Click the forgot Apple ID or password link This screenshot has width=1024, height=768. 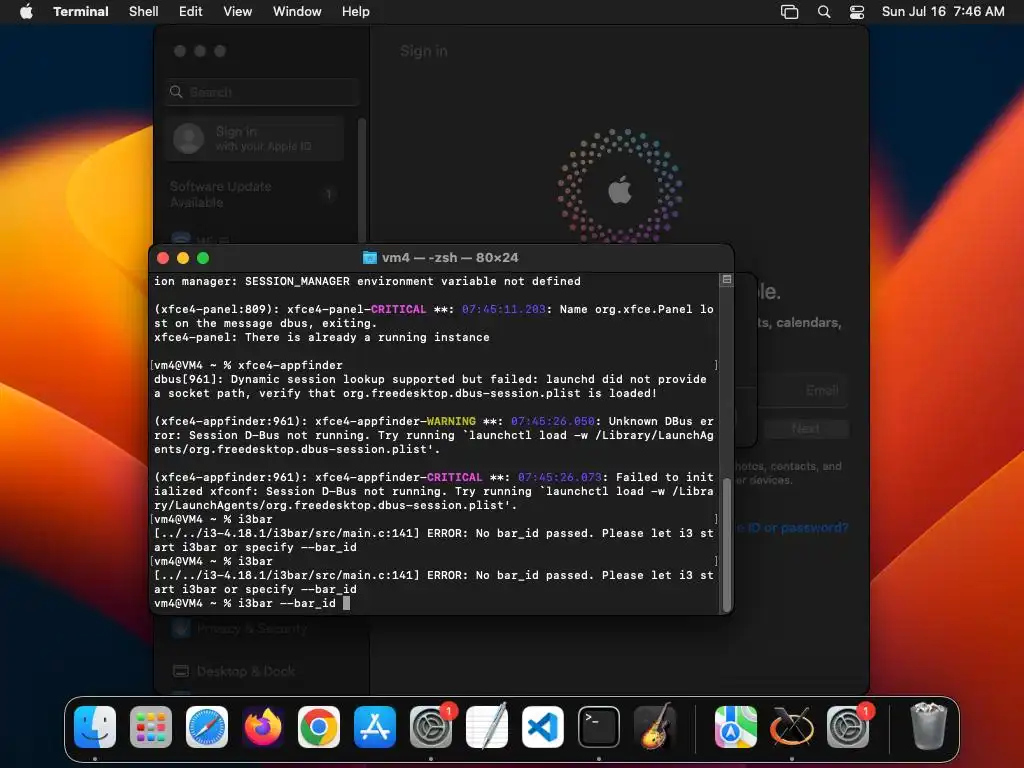tap(792, 528)
